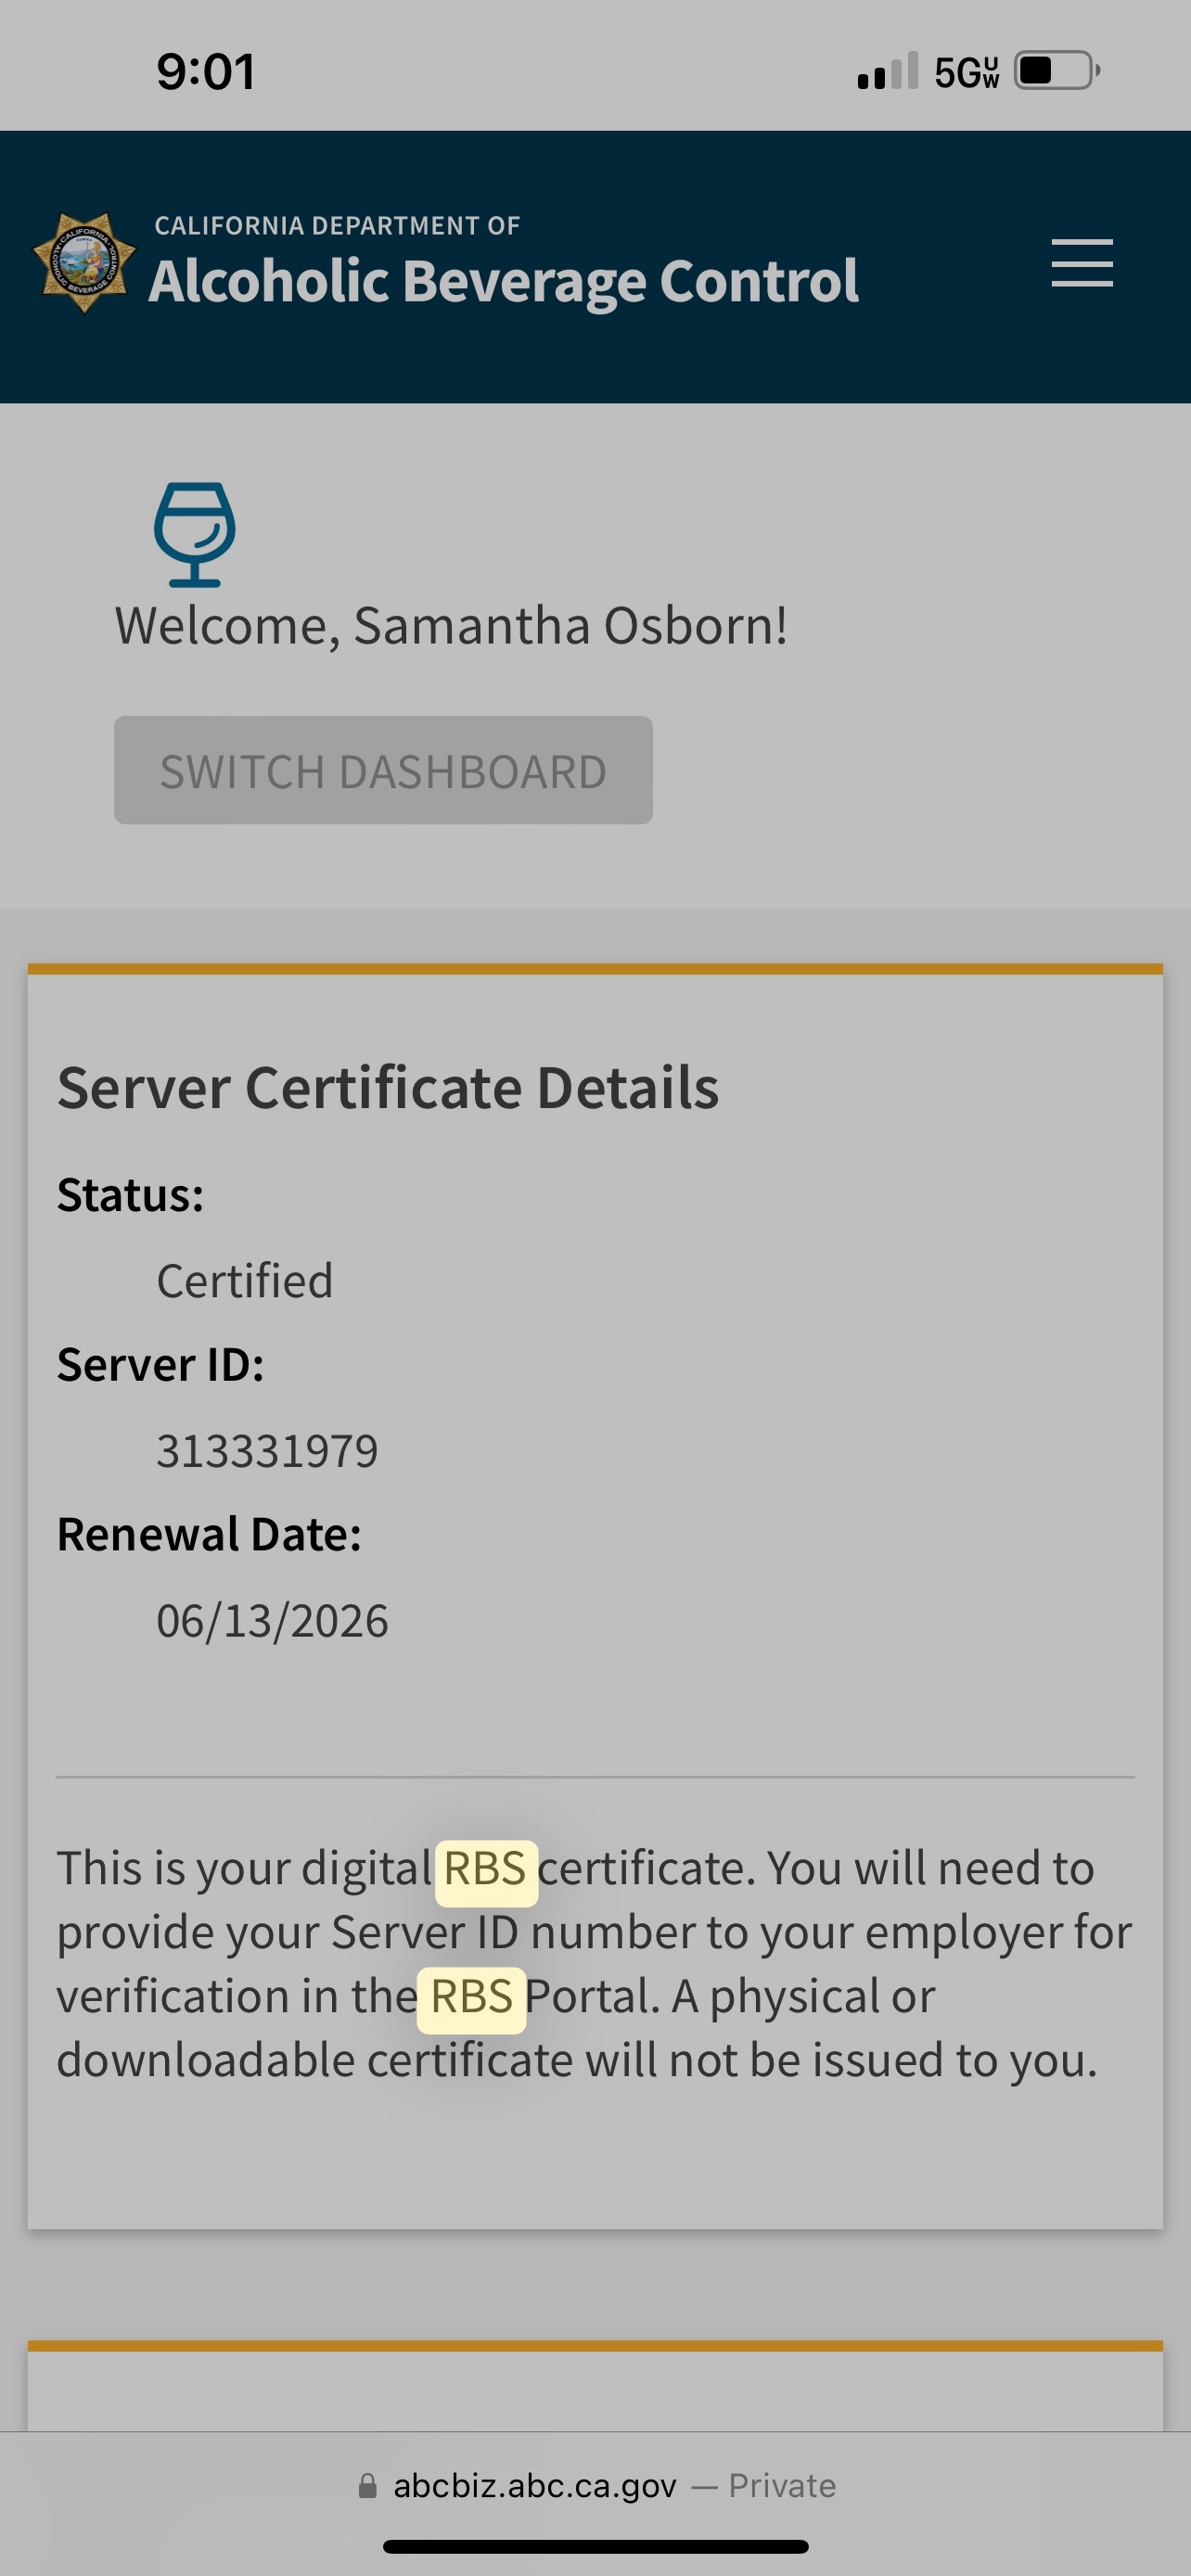Tap the Alcoholic Beverage Control site title
The width and height of the screenshot is (1191, 2576).
pos(503,280)
